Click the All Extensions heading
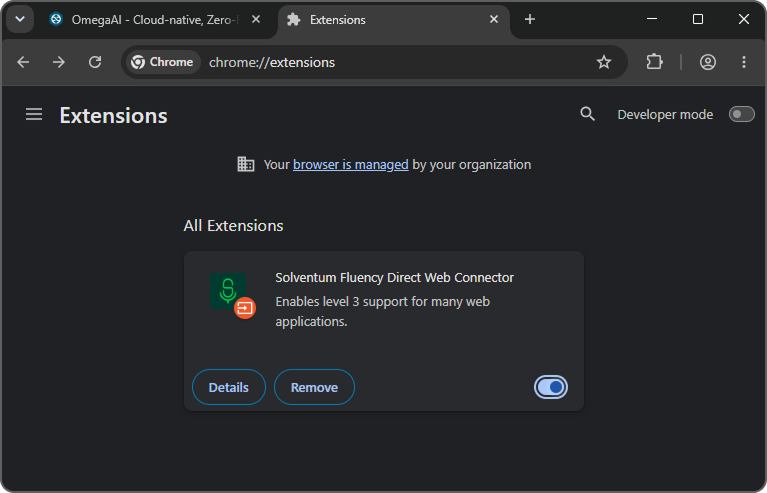The image size is (767, 493). 233,226
